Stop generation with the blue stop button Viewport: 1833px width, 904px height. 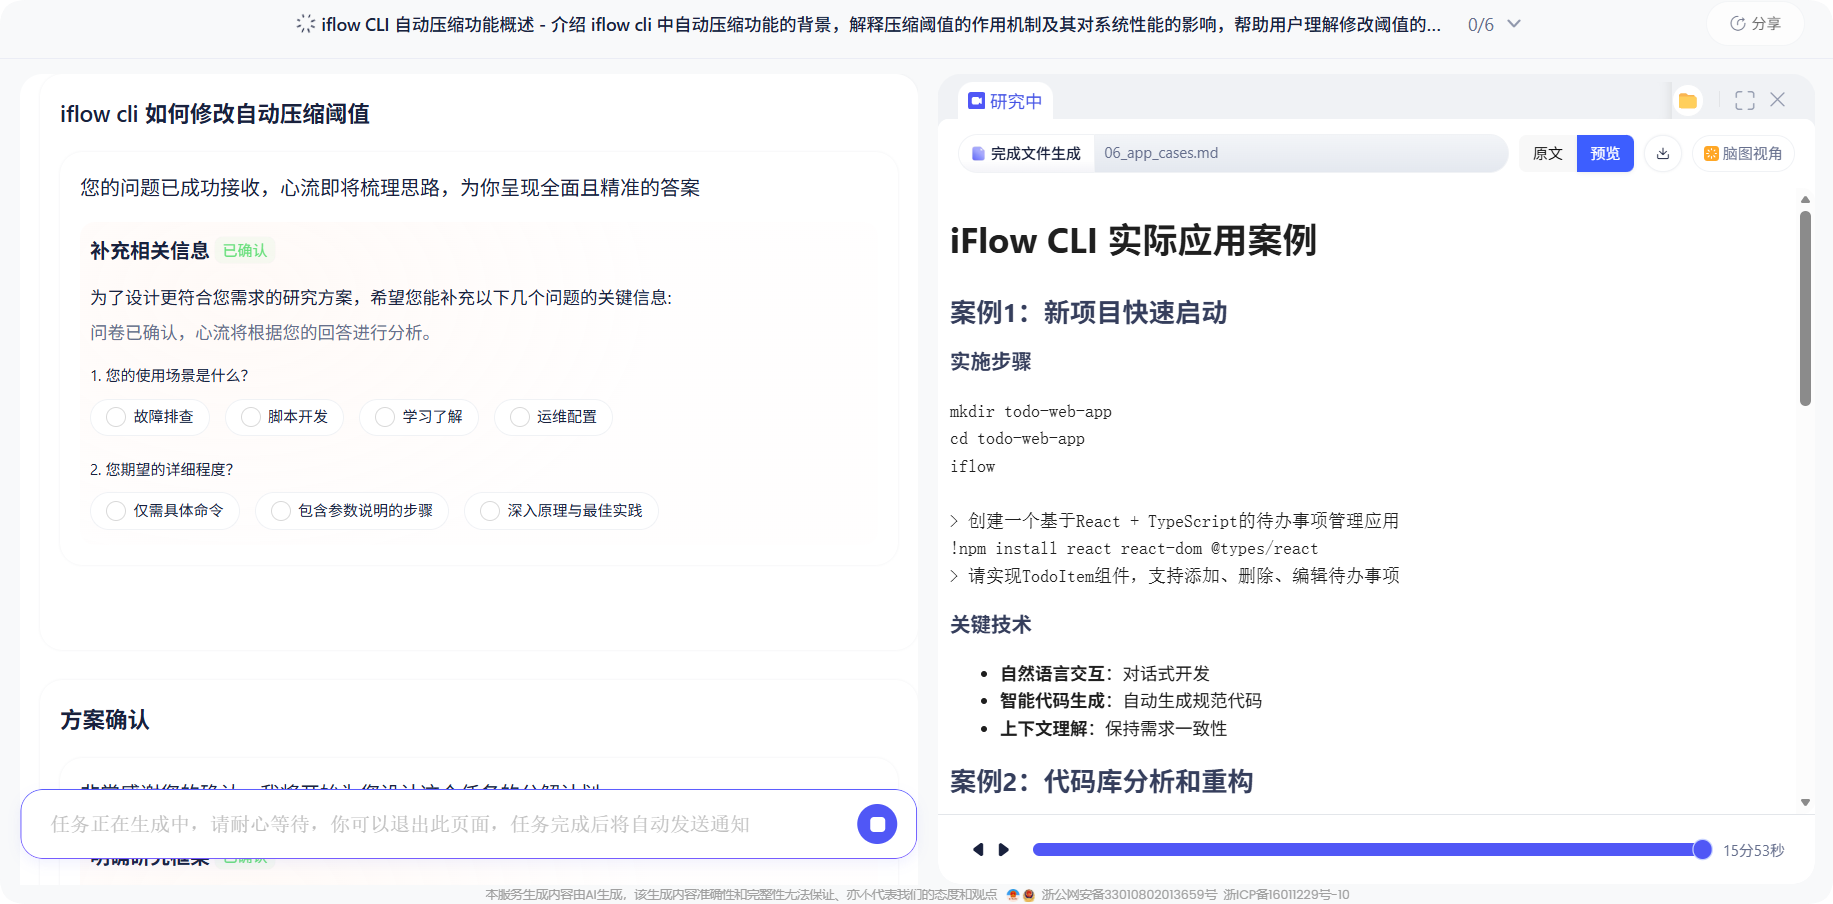877,824
